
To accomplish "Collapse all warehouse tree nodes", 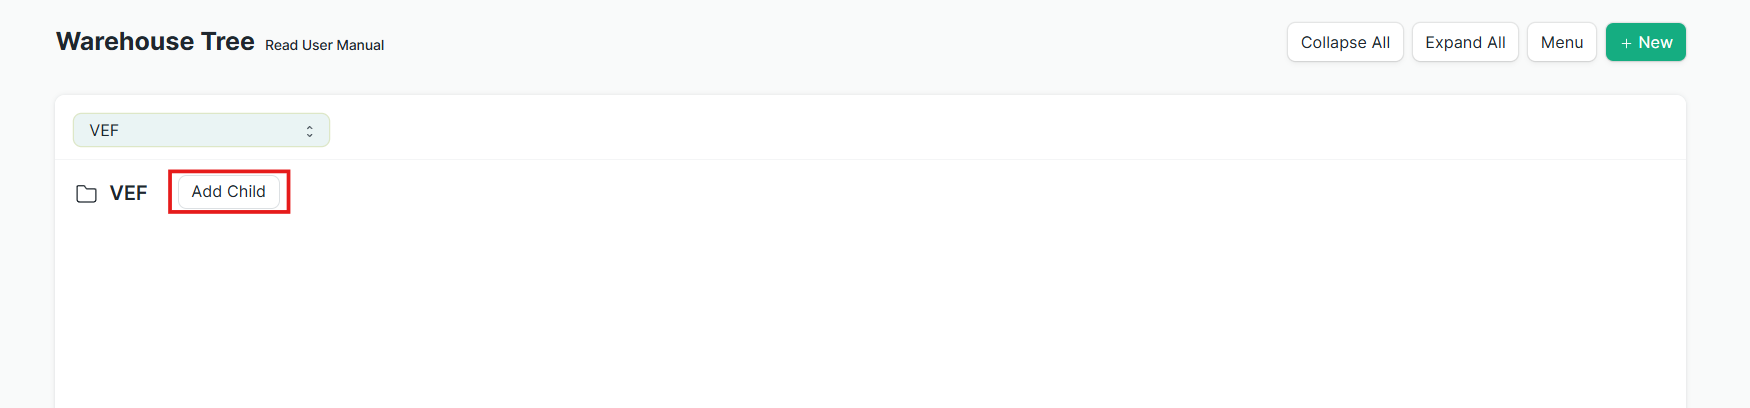I will tap(1345, 42).
